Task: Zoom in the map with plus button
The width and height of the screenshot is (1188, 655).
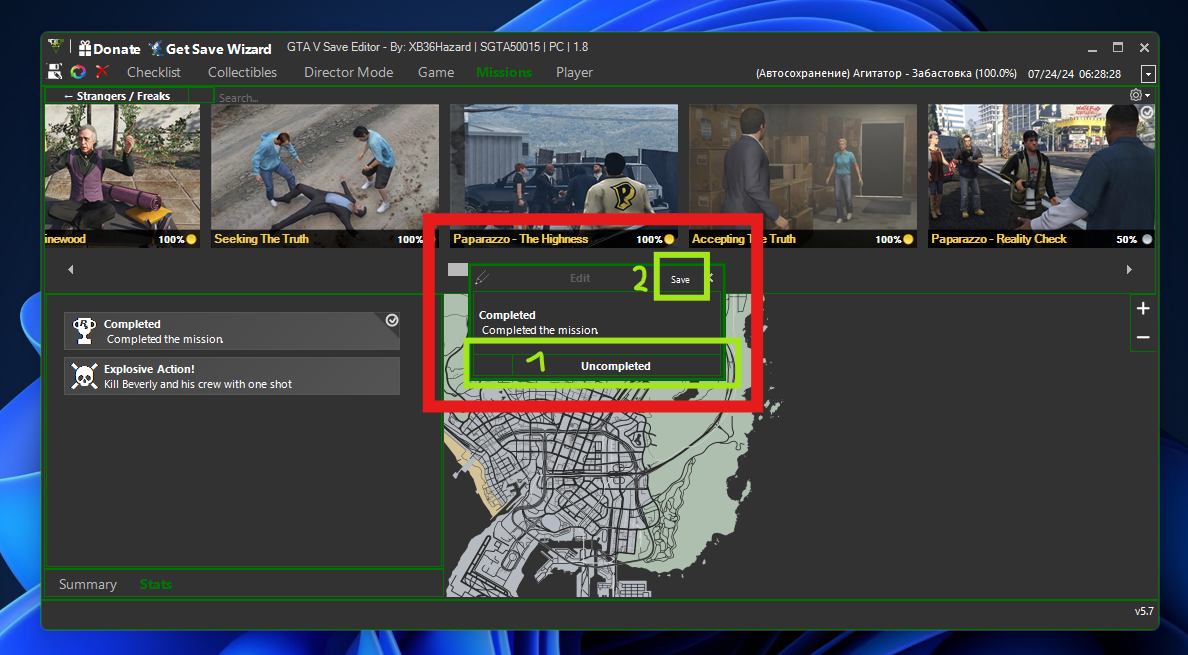Action: 1143,308
